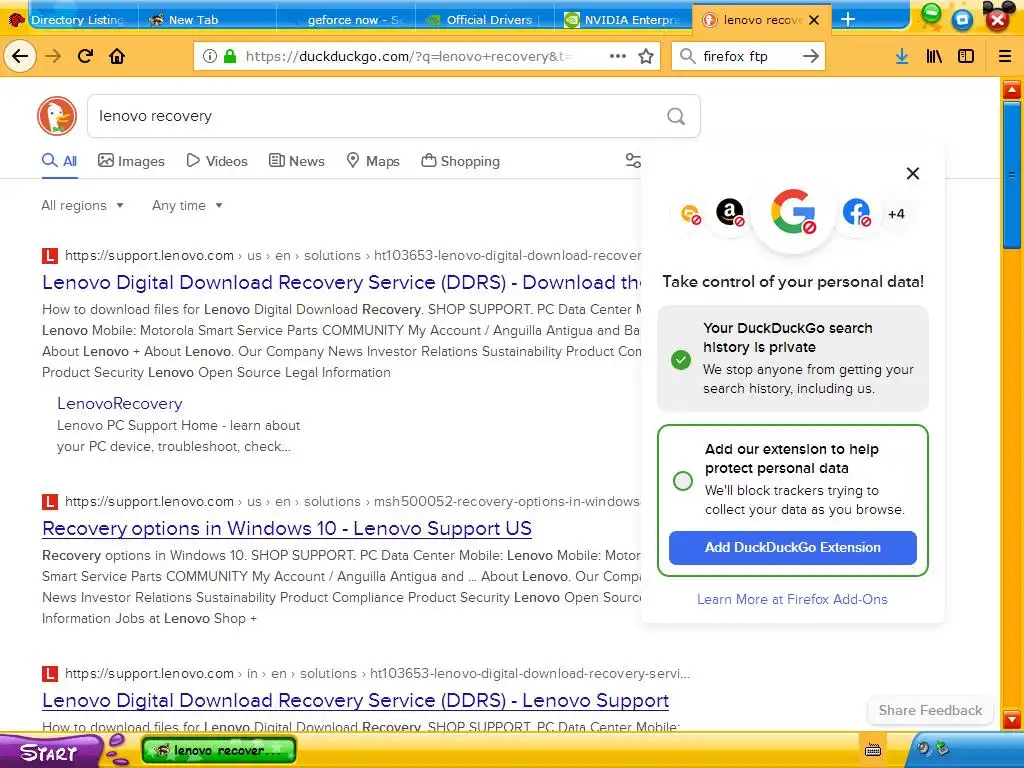Switch to the NVIDIA Enterprise tab
The image size is (1024, 768).
(623, 20)
